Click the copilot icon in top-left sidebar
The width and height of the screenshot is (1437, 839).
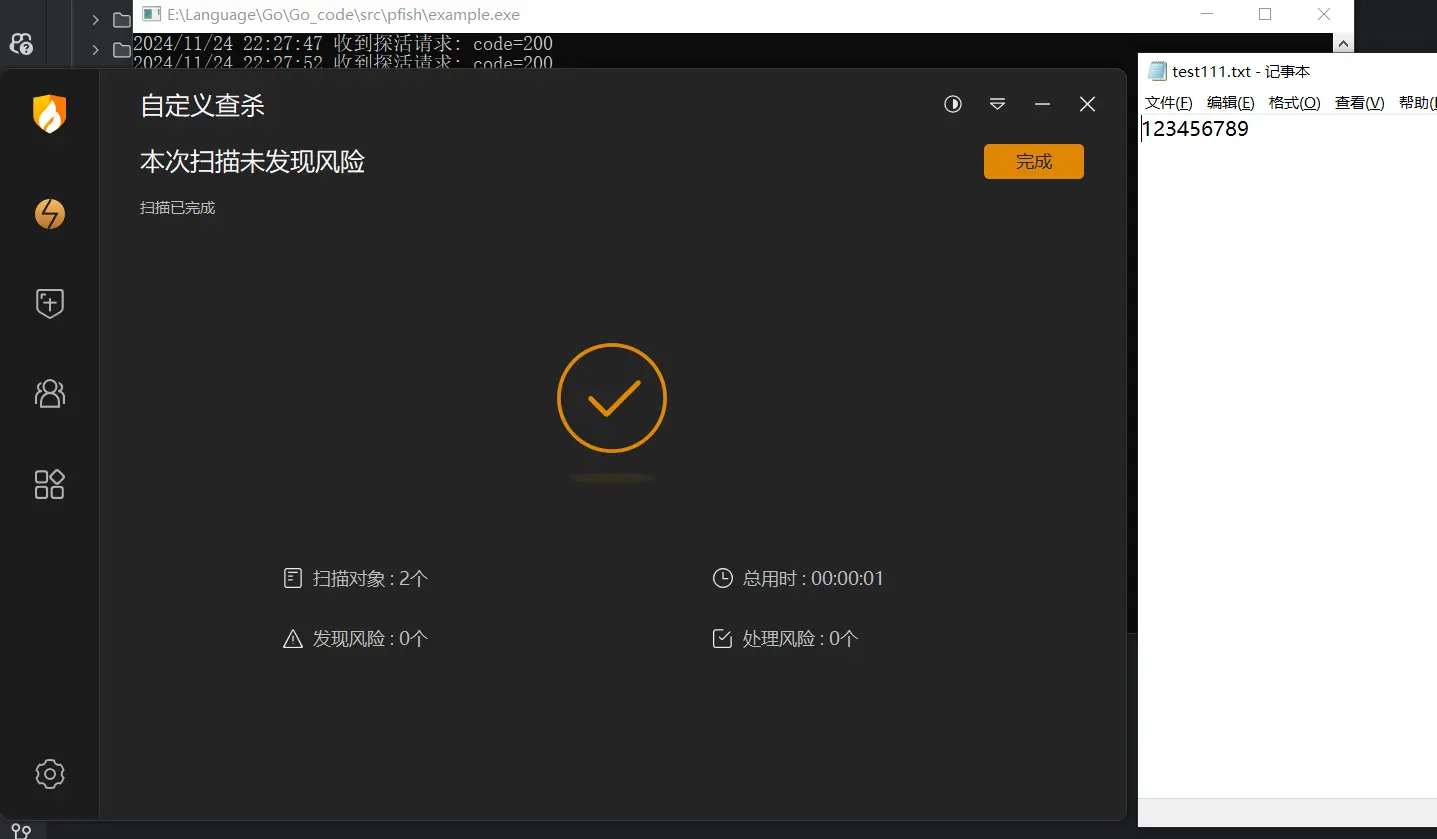(22, 43)
